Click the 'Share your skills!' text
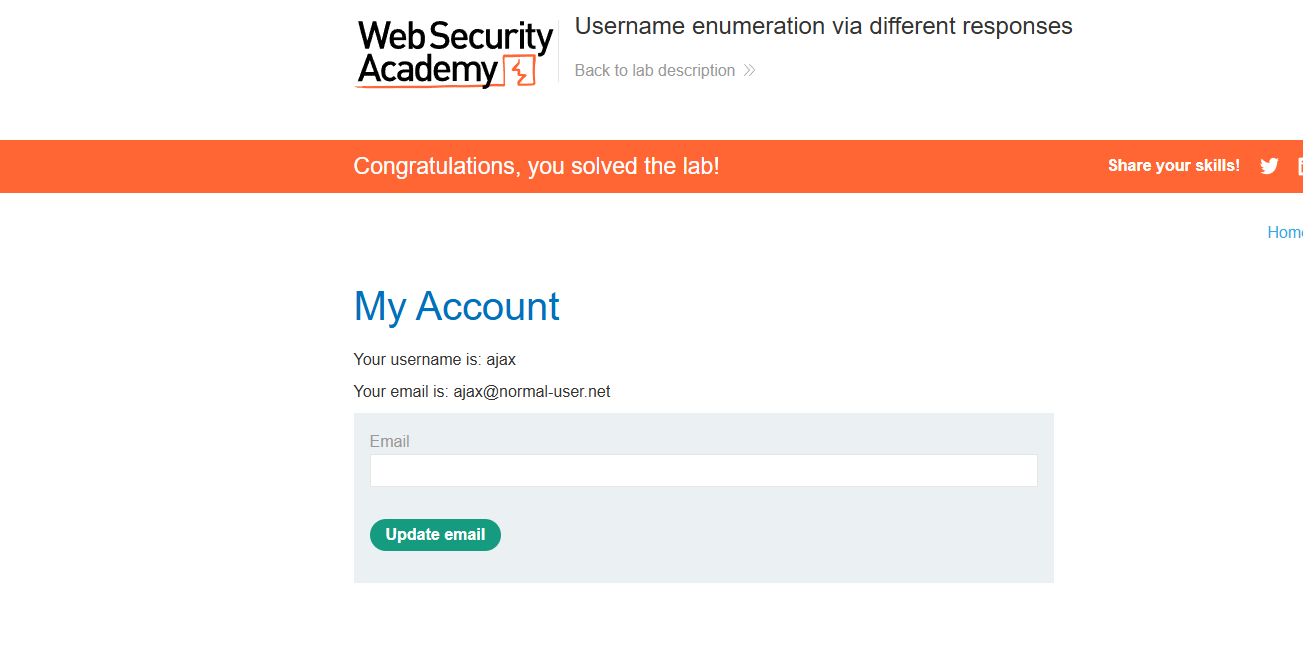Image resolution: width=1303 pixels, height=657 pixels. [1173, 166]
